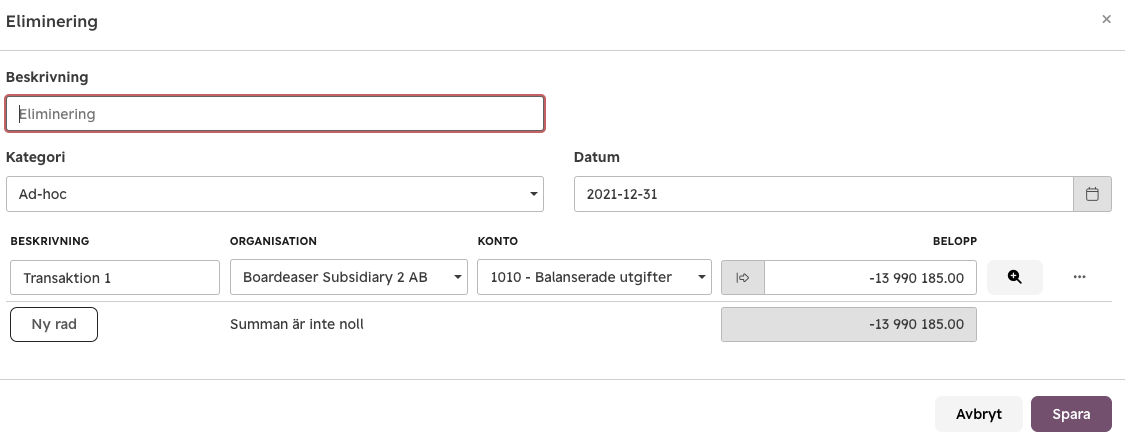Open the Konto 1010 Balanserade utgifter dropdown

(594, 277)
